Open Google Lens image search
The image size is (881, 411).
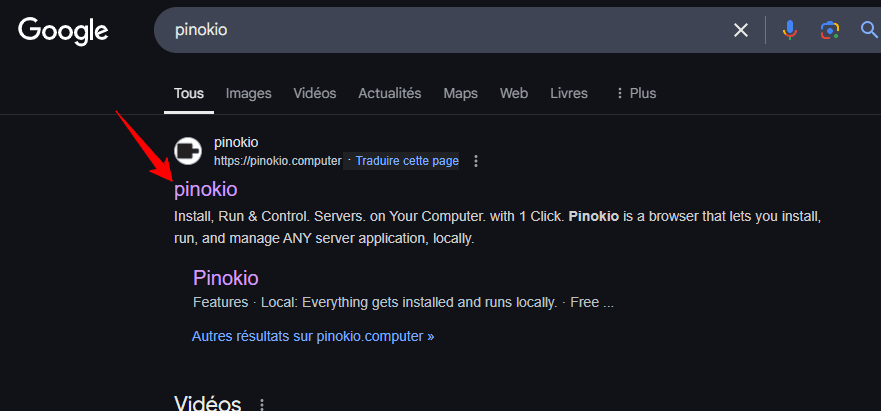coord(829,30)
